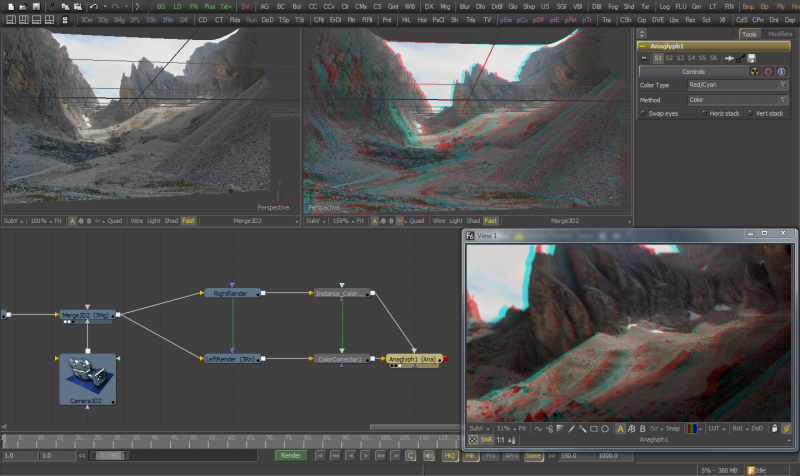Select the Merge3D2 node in flow
The height and width of the screenshot is (476, 800).
click(87, 315)
